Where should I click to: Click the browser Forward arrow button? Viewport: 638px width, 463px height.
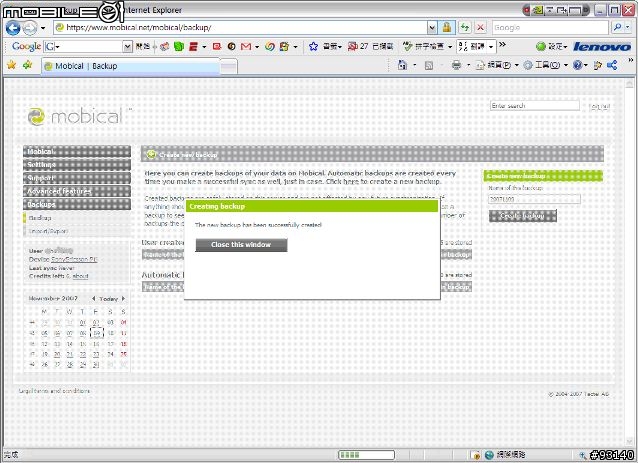tap(29, 28)
